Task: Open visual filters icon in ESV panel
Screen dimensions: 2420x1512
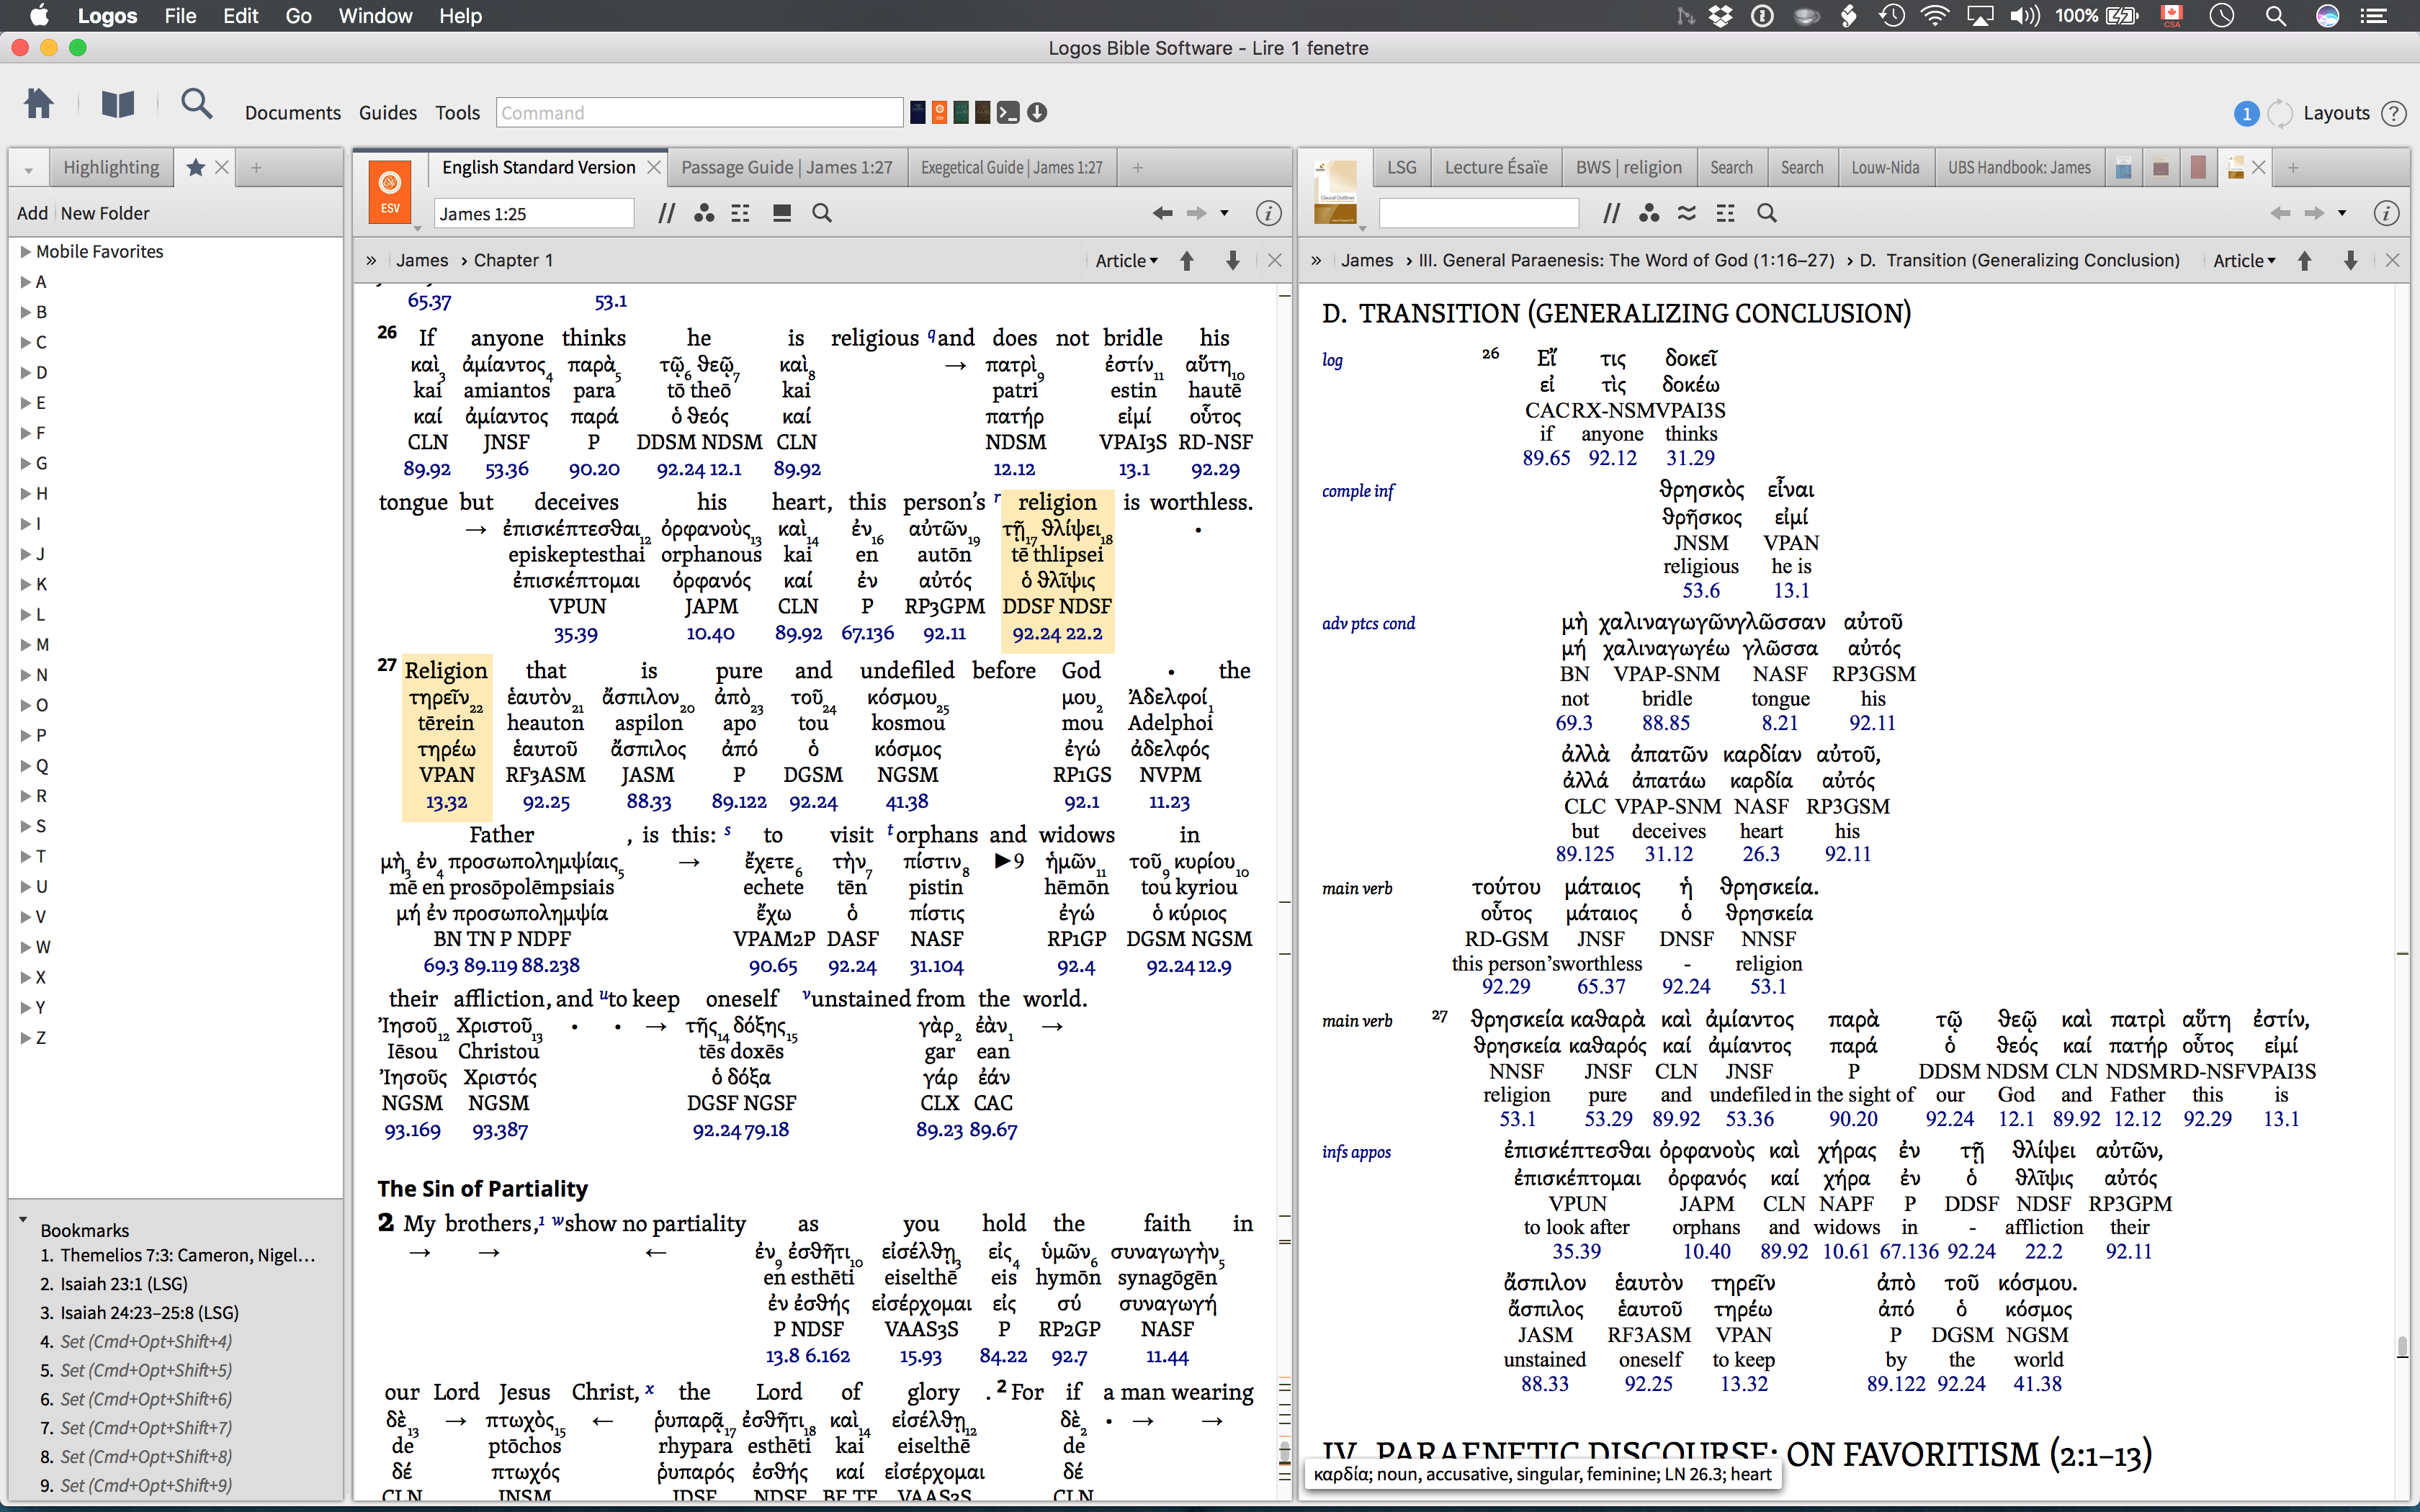Action: tap(704, 213)
